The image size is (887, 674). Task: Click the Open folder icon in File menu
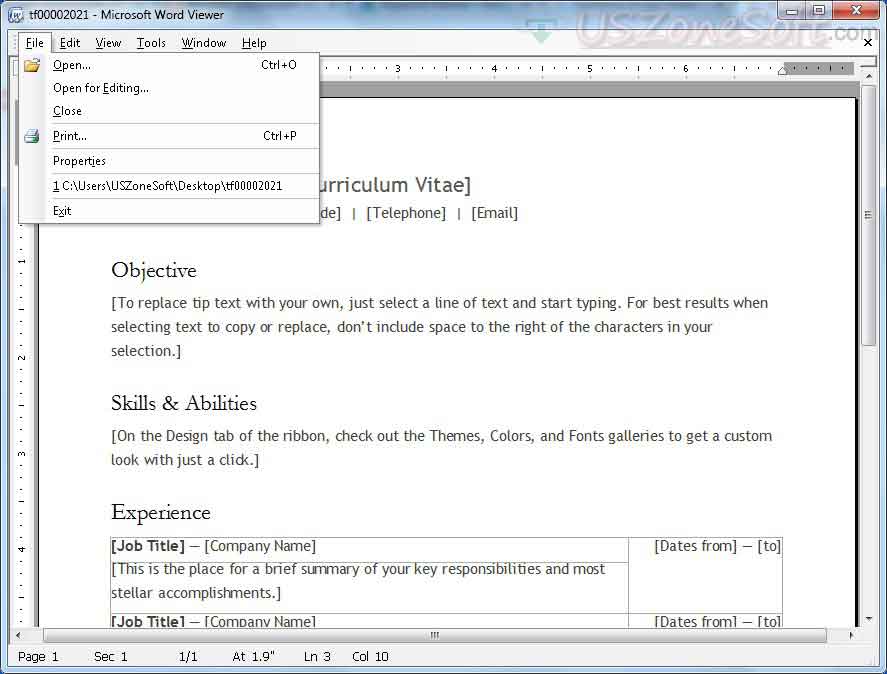[x=32, y=65]
